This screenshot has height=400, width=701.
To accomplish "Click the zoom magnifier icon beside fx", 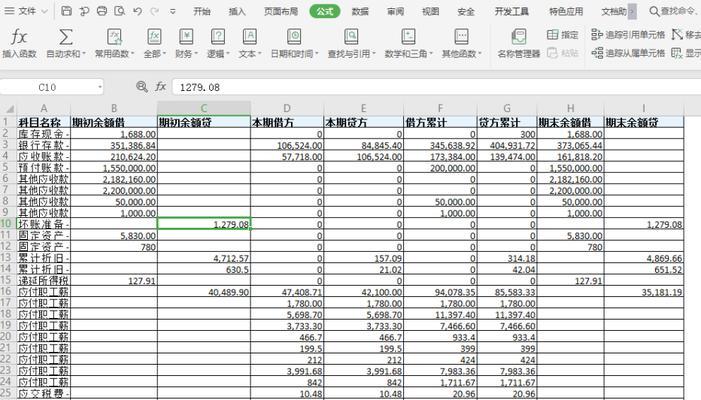I will click(142, 87).
